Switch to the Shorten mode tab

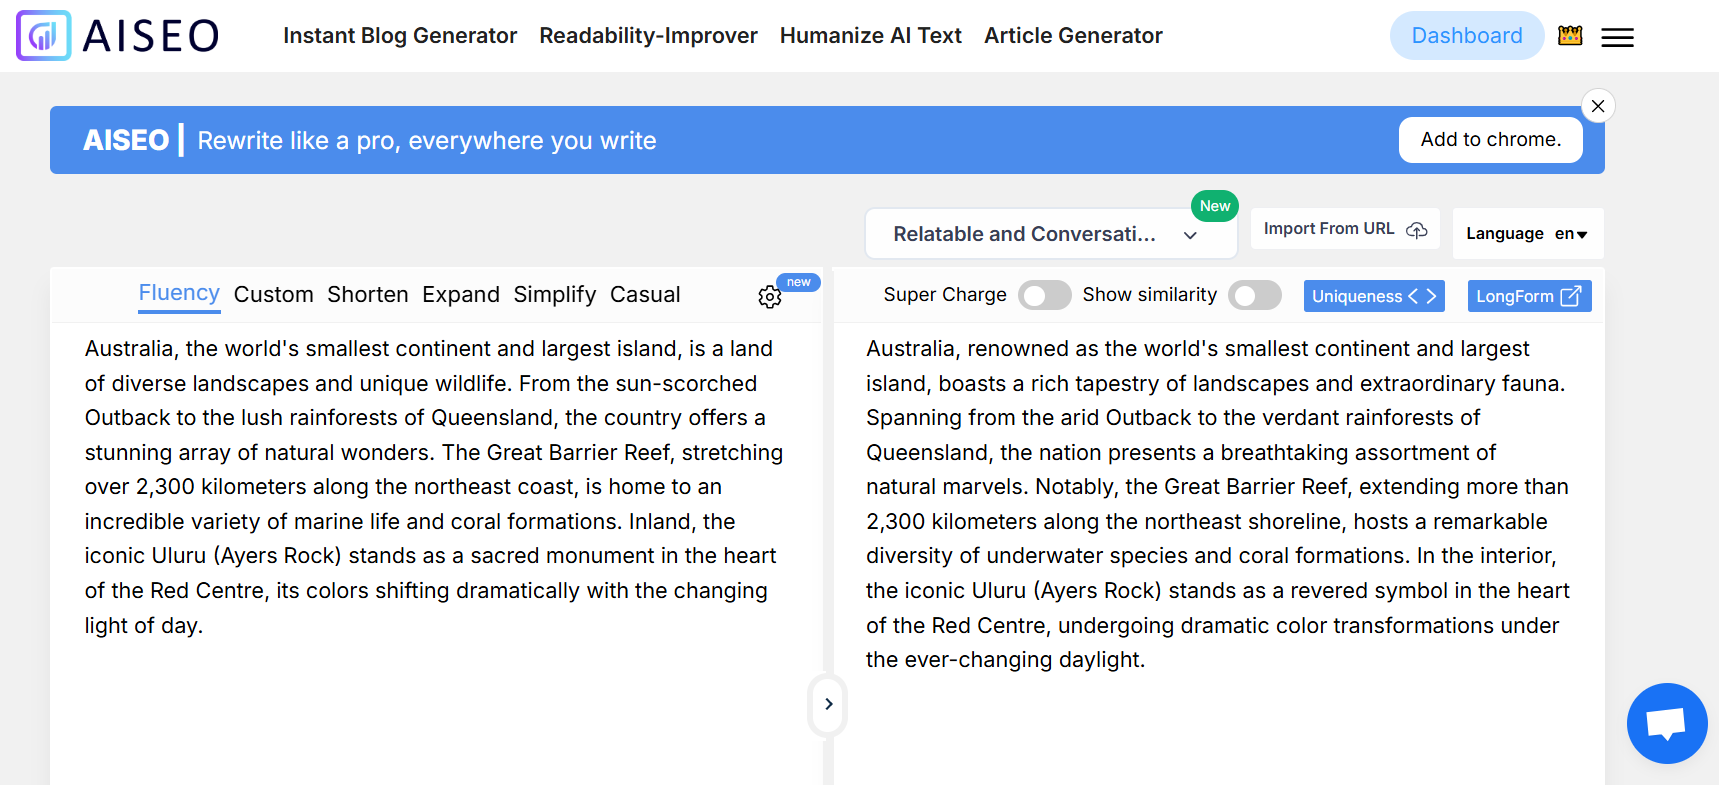367,295
